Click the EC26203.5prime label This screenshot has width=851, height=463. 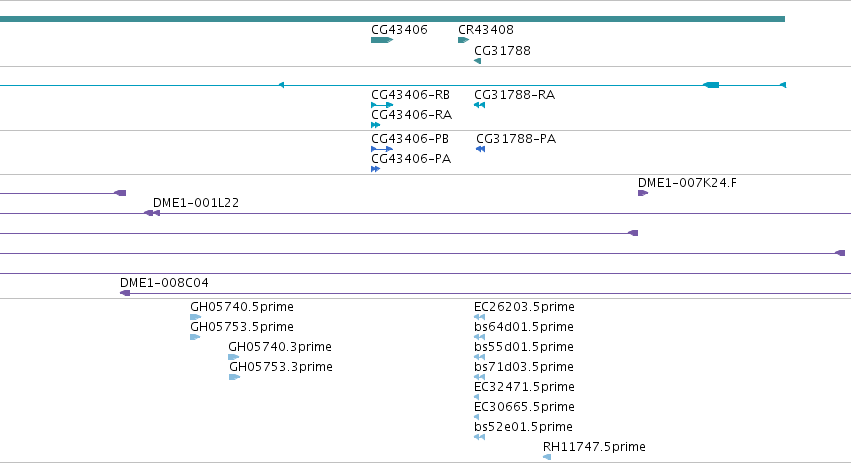pyautogui.click(x=524, y=307)
